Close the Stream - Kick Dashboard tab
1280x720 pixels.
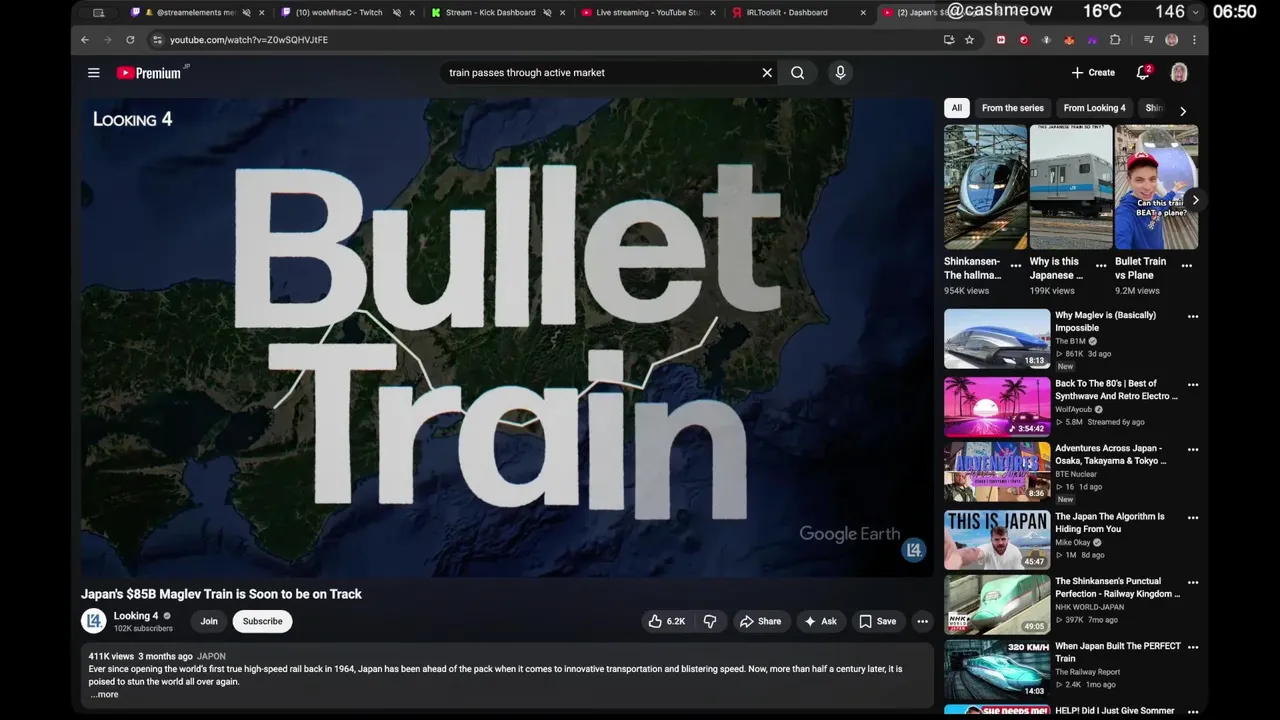click(x=563, y=13)
